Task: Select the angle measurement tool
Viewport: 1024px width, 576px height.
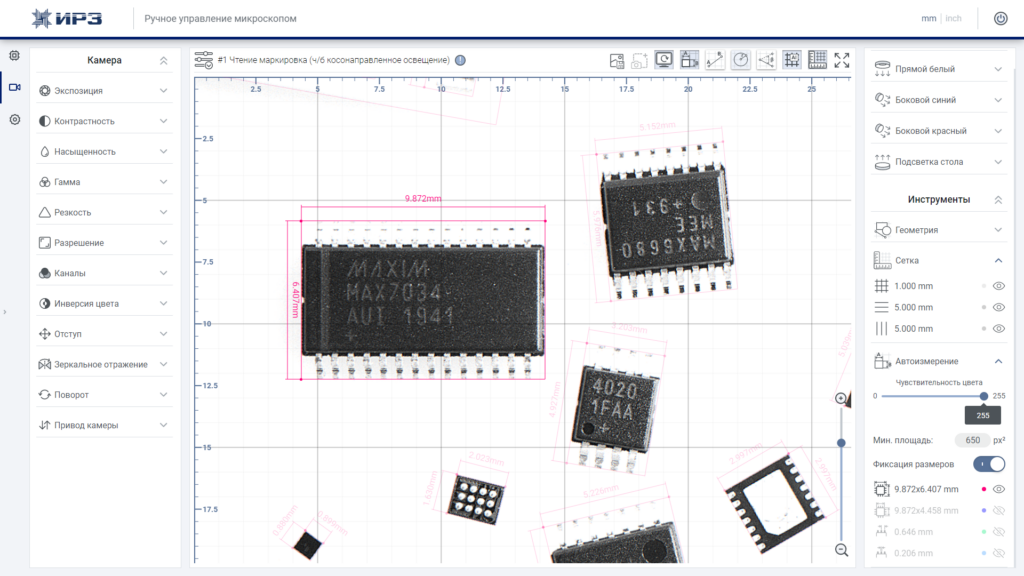Action: 766,60
